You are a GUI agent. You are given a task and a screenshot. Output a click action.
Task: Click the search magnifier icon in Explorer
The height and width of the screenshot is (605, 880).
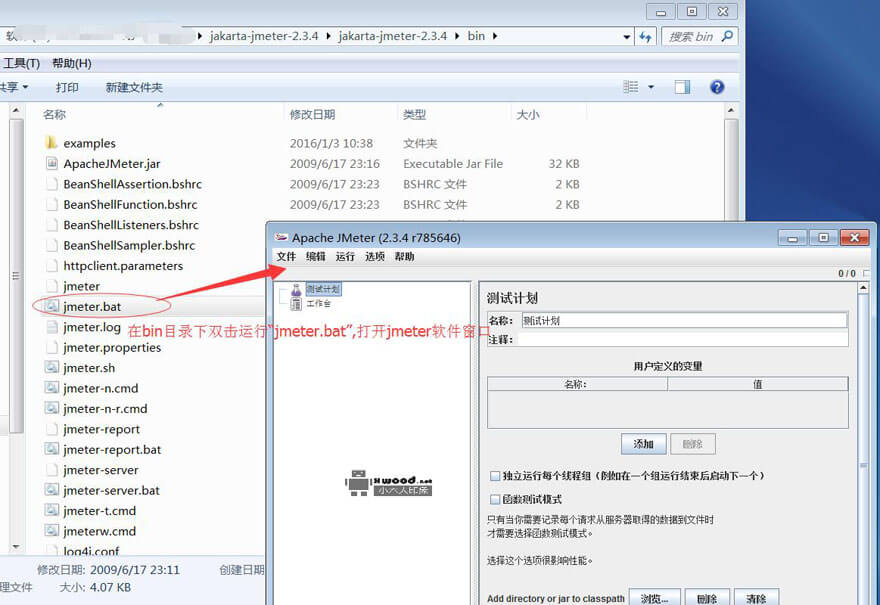tap(727, 36)
